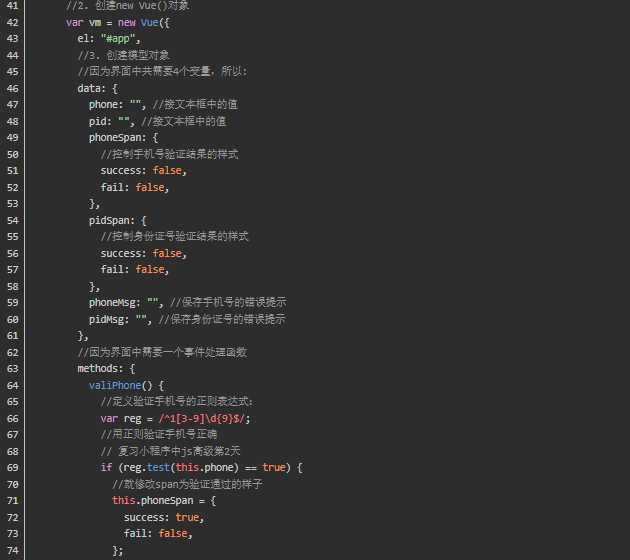Screen dimensions: 630x560
Task: Click the 'pidSpan' property key
Action: 110,220
